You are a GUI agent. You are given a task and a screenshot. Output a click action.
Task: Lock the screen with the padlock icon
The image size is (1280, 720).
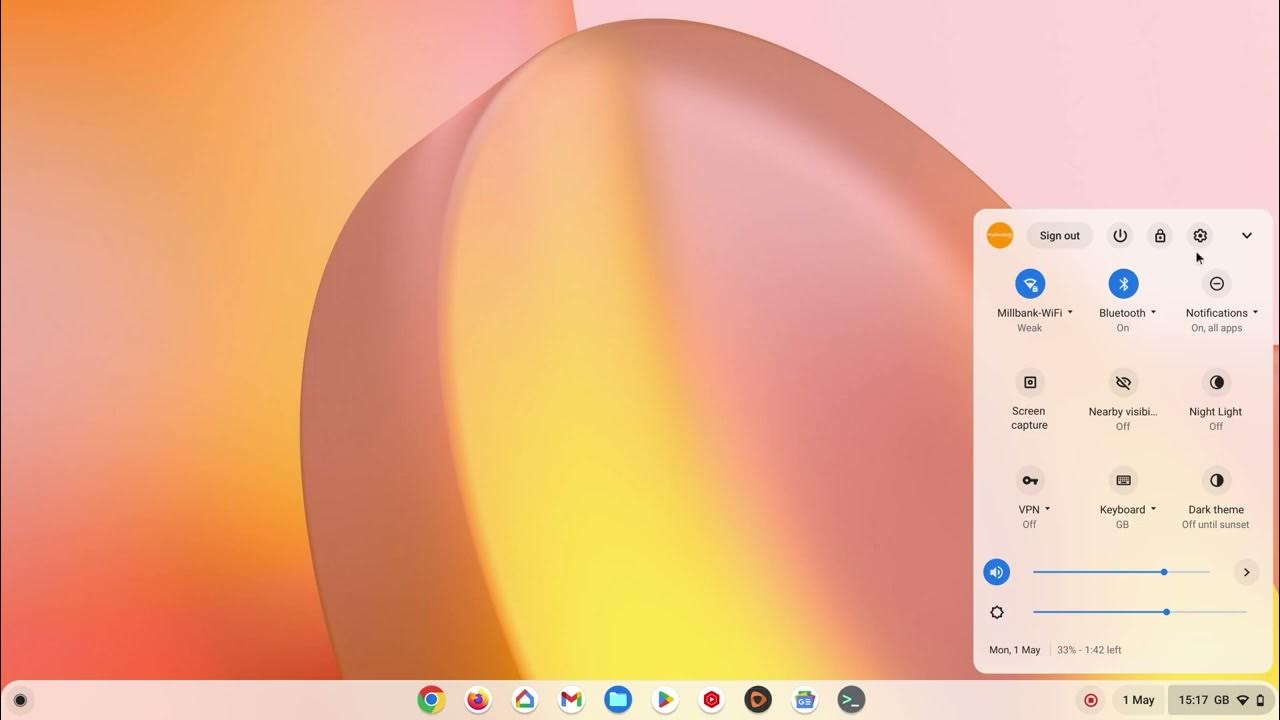point(1160,236)
